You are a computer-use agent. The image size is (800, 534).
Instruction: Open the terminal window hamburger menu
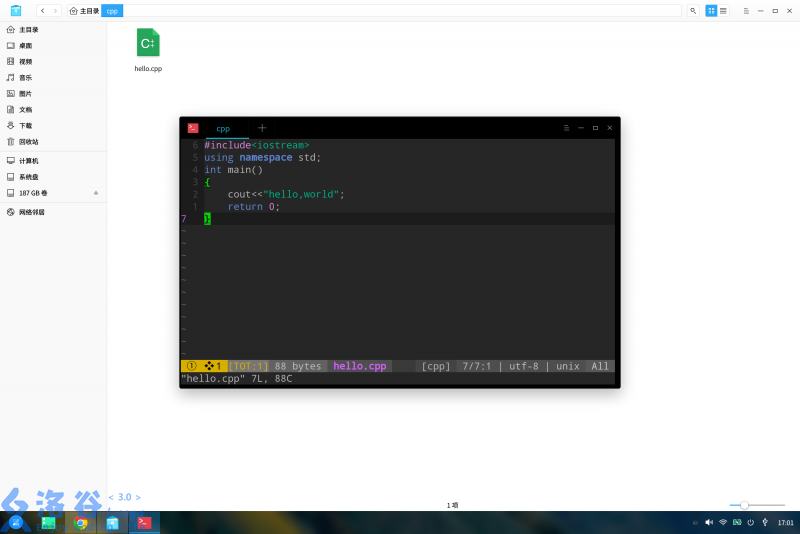[566, 128]
